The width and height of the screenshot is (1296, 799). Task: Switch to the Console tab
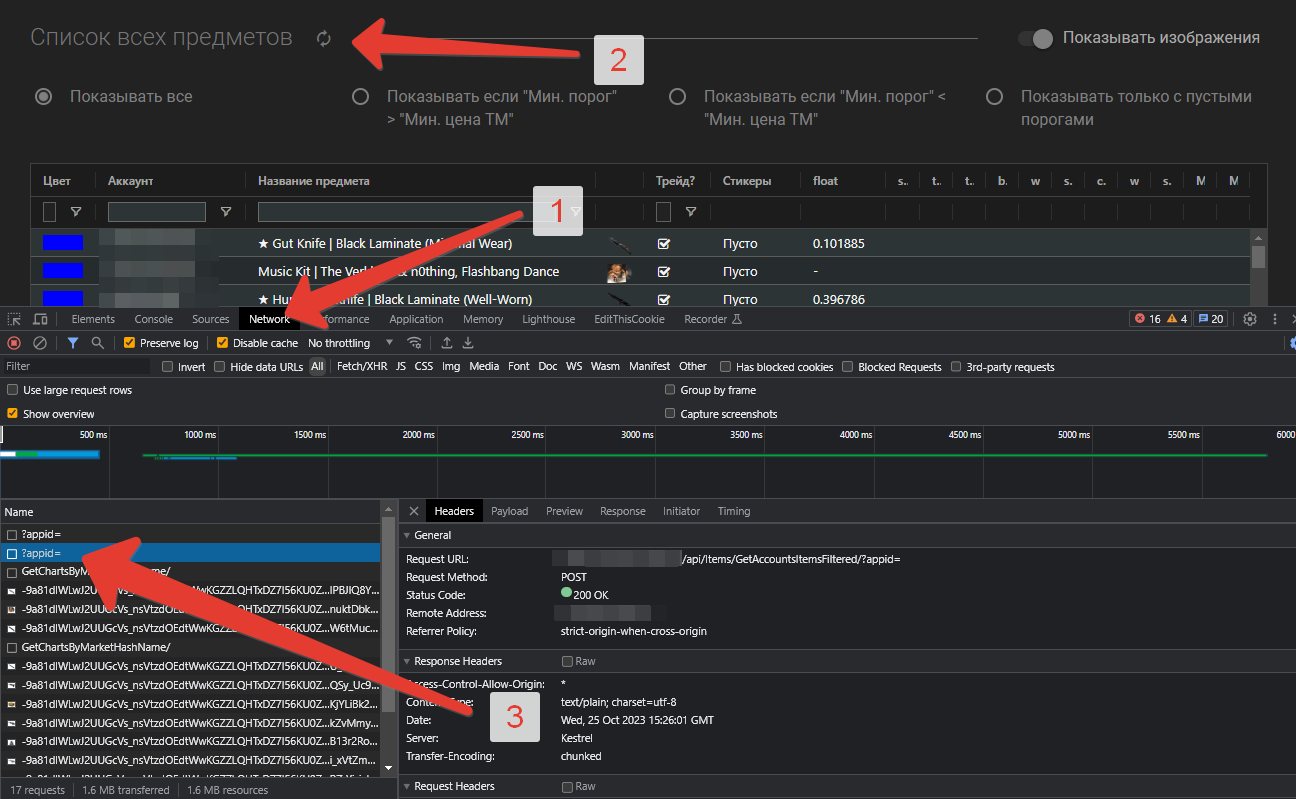[x=154, y=319]
